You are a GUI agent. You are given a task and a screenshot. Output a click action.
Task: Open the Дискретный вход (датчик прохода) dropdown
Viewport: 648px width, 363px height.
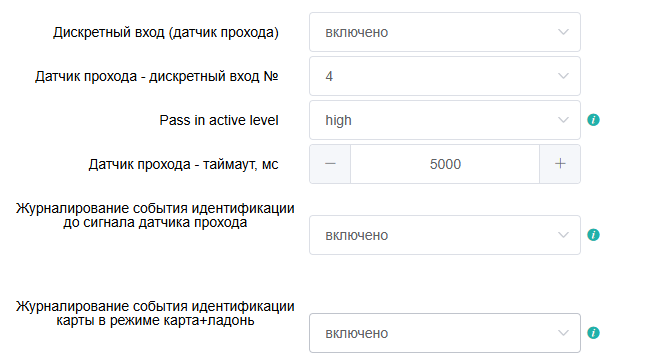(445, 32)
